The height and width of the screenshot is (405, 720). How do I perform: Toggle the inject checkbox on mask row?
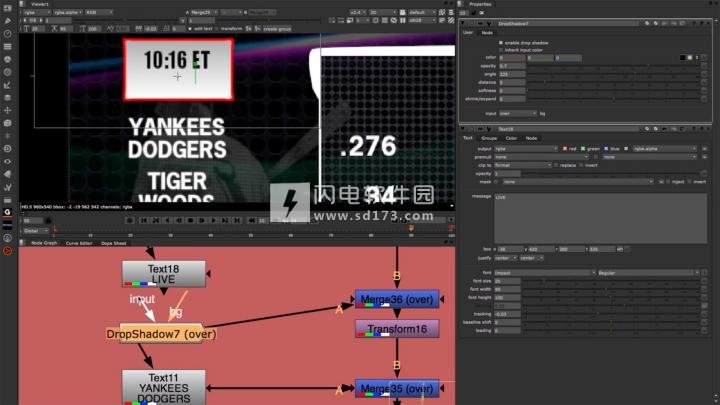click(668, 182)
